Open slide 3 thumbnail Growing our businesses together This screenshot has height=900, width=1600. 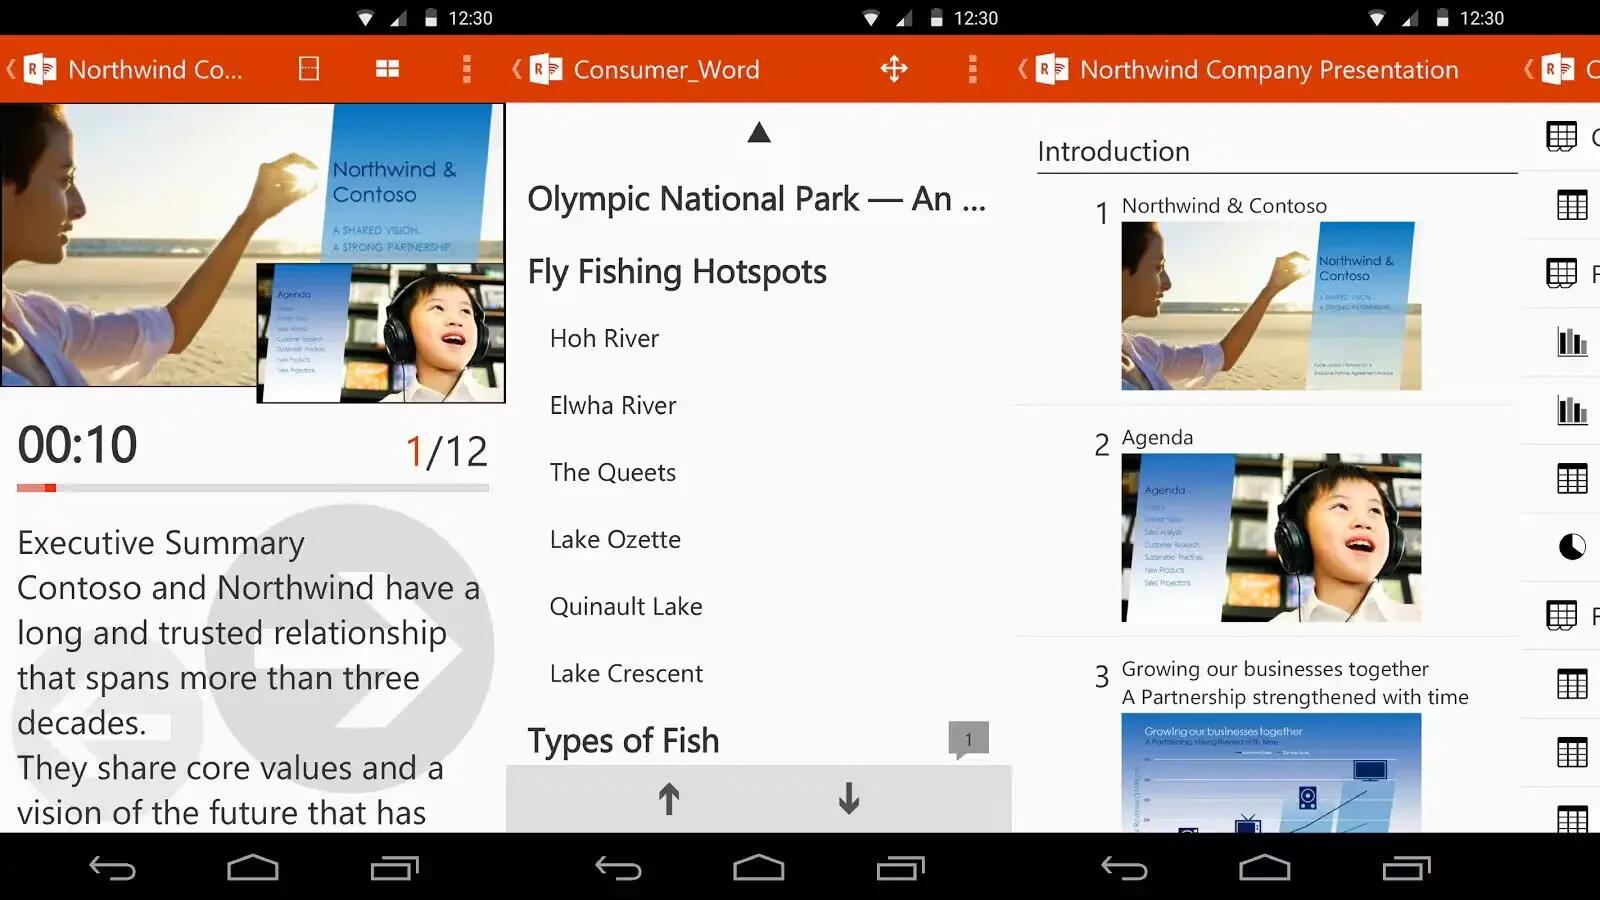[x=1271, y=772]
